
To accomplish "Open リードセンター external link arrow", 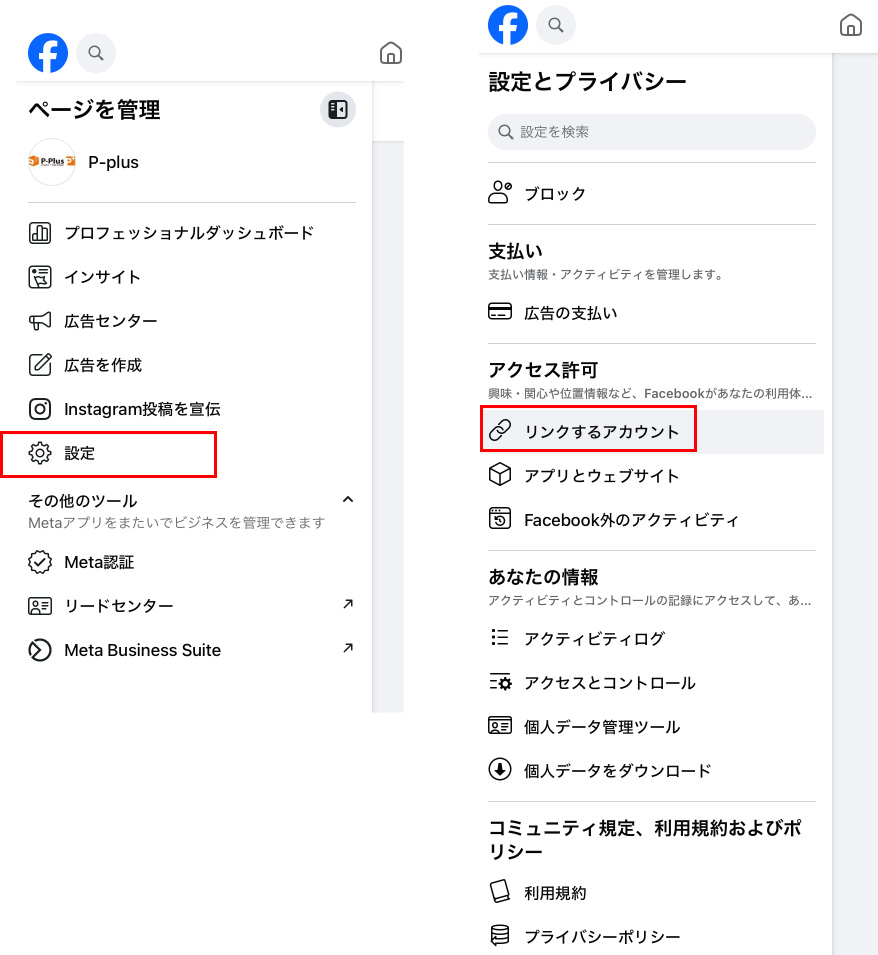I will click(347, 604).
